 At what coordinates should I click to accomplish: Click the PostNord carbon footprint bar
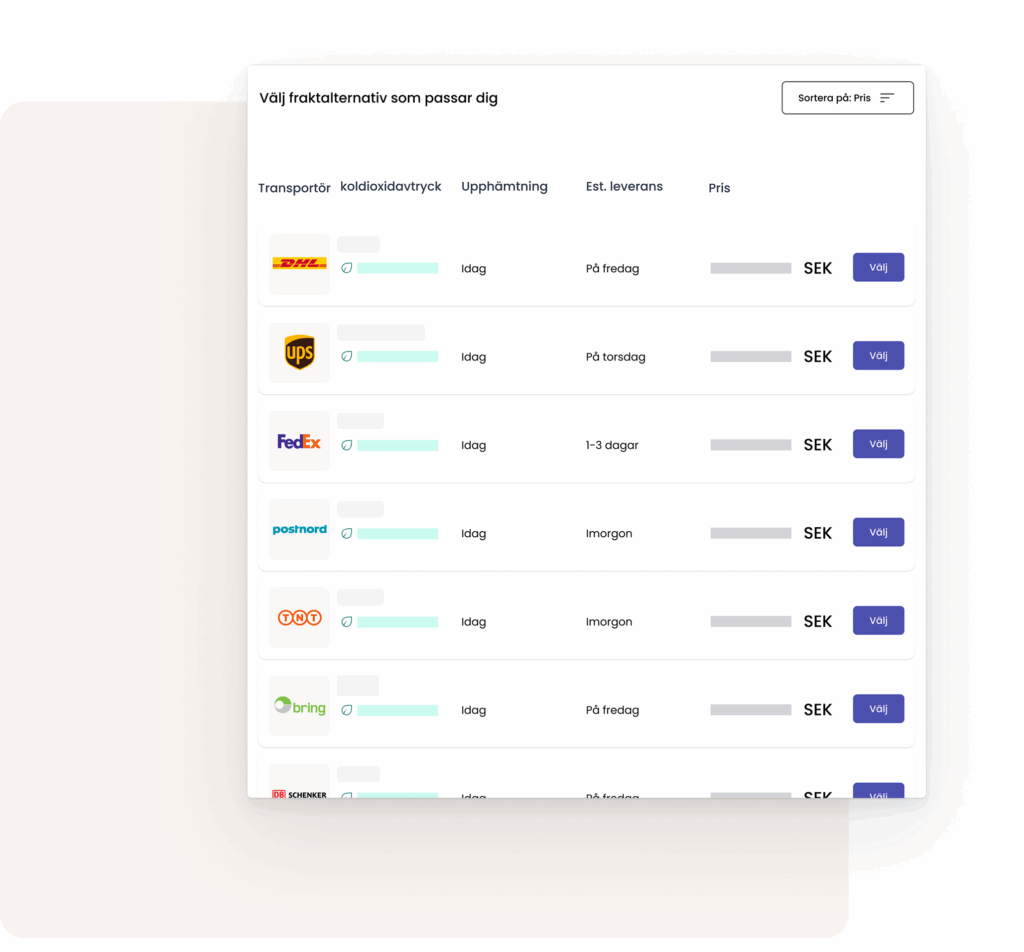pyautogui.click(x=398, y=533)
